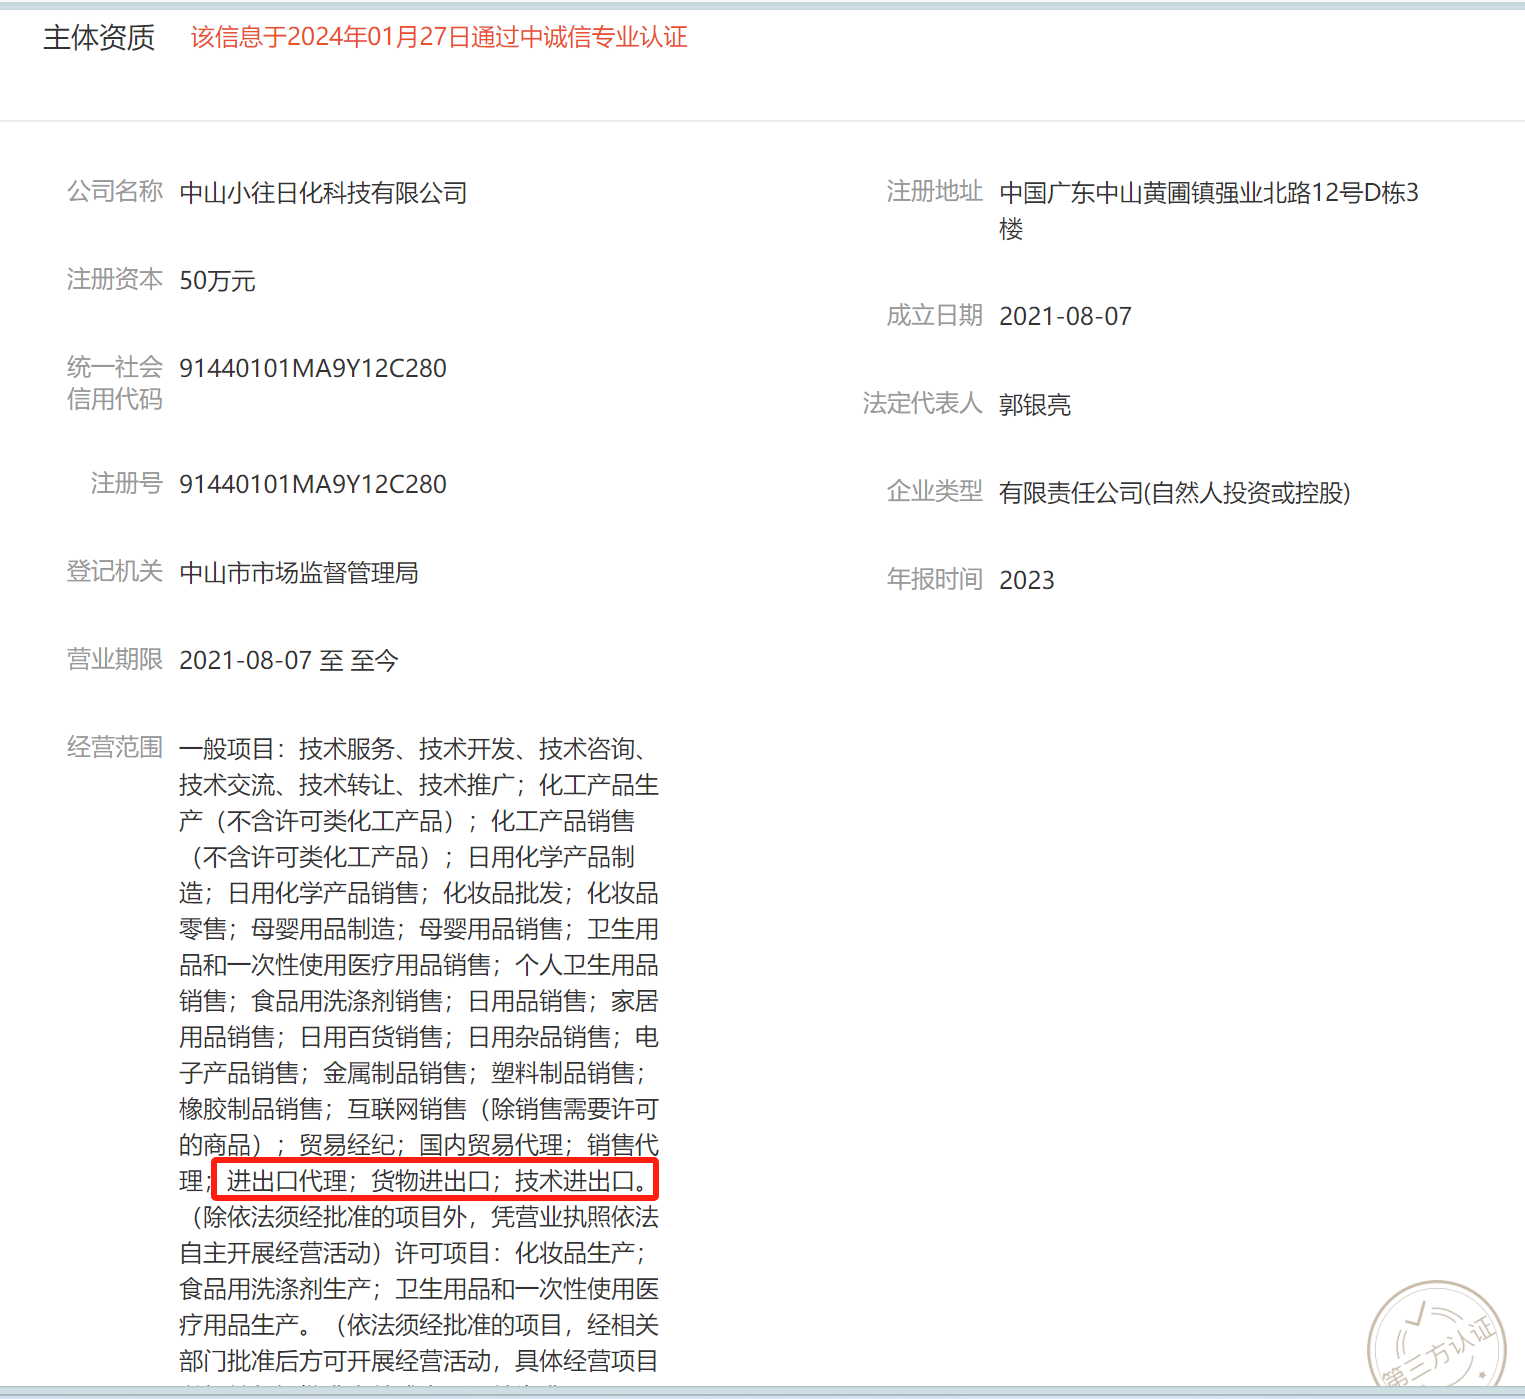Screen dimensions: 1525x1399
Task: Click the first line of business scope text
Action: pos(419,749)
